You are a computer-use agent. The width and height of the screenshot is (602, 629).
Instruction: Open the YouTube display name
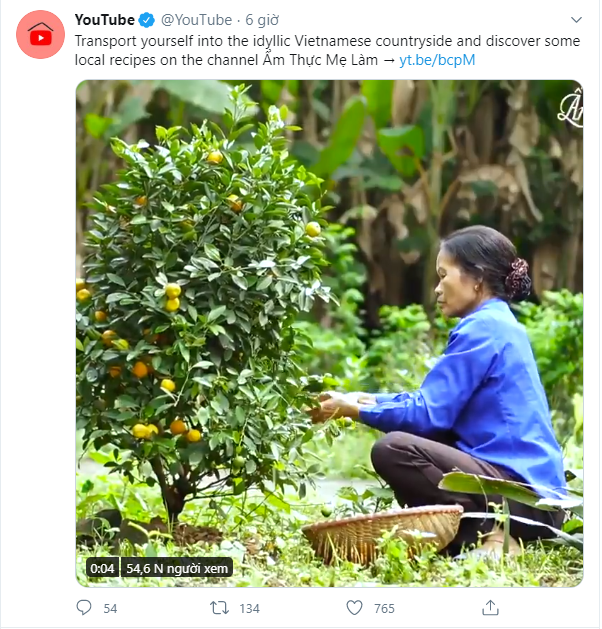(x=105, y=20)
